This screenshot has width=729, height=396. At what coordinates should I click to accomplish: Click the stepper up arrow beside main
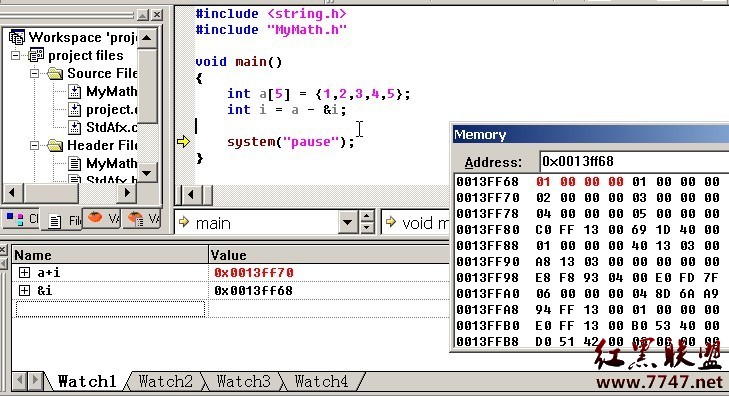pyautogui.click(x=367, y=217)
